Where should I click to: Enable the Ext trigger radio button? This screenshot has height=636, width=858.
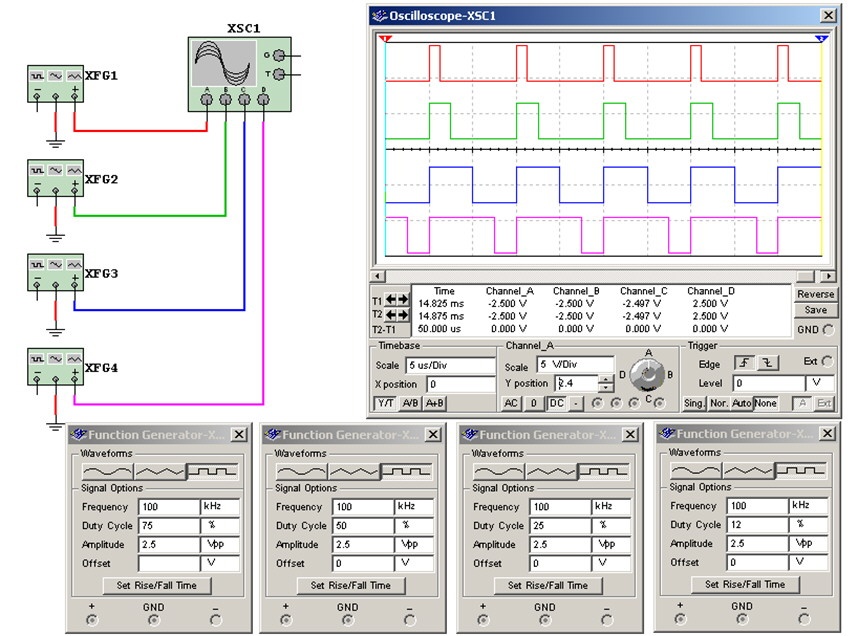coord(829,361)
